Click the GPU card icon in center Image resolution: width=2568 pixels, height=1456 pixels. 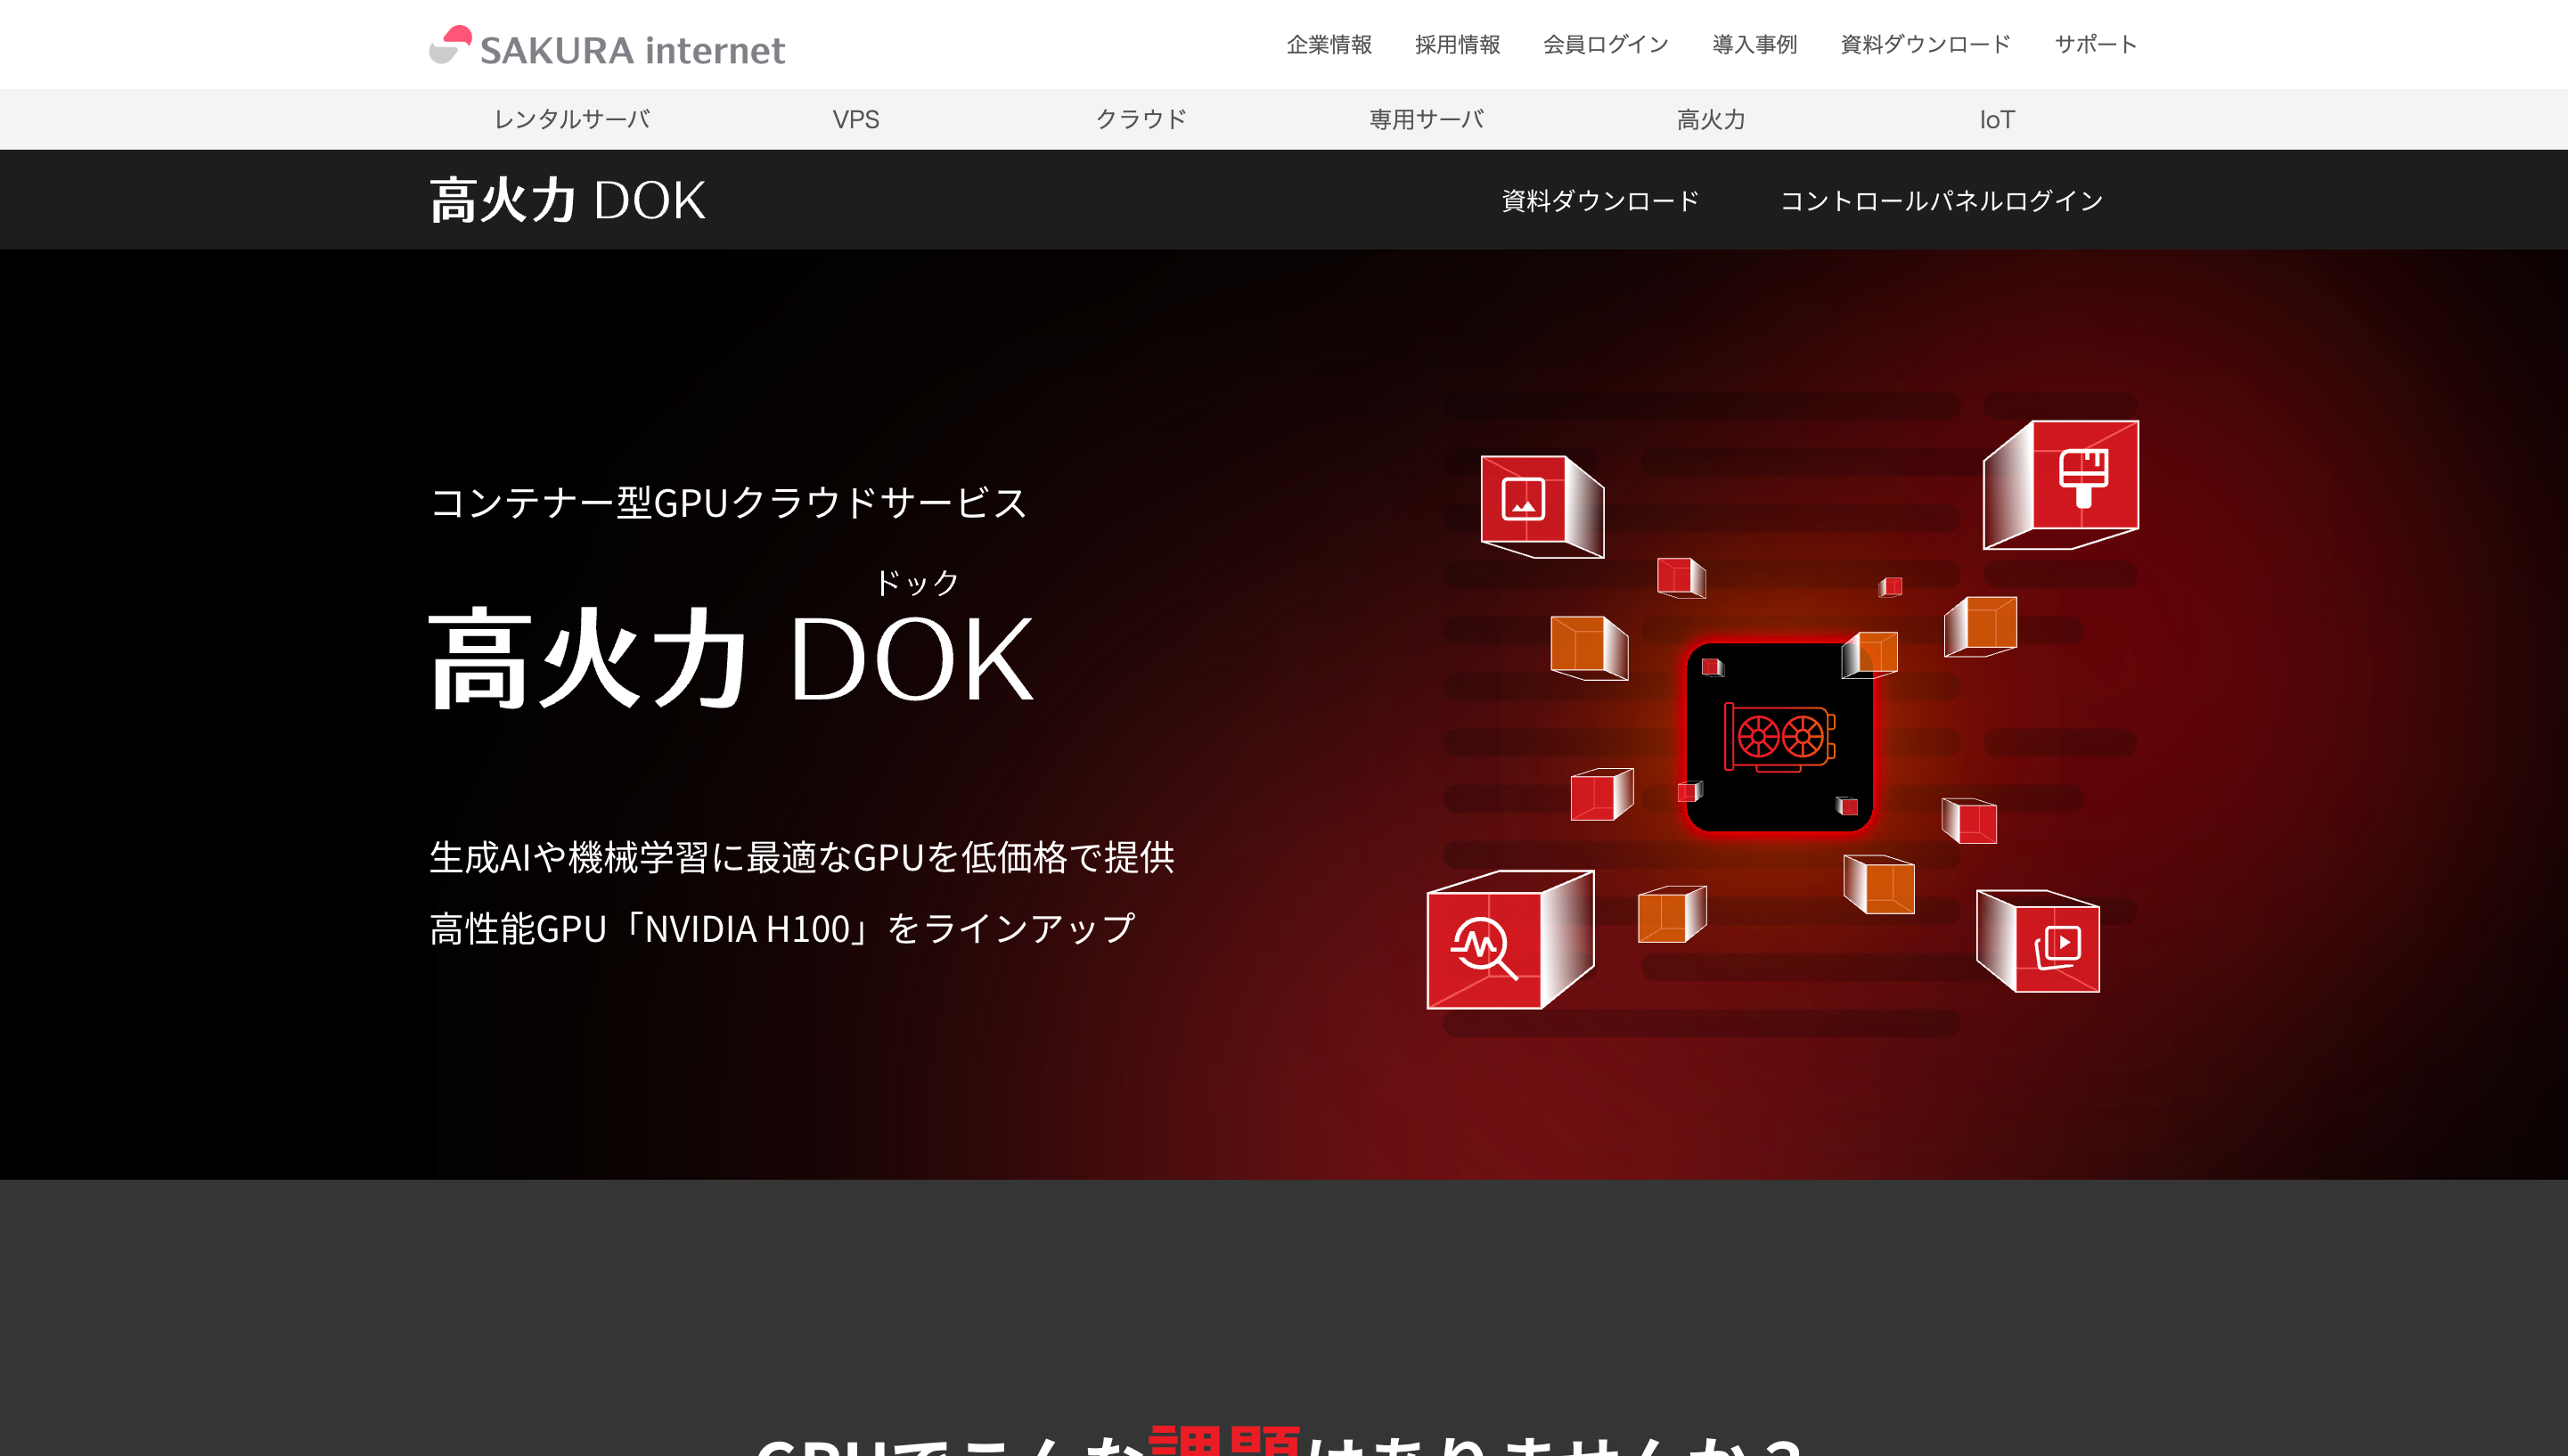pyautogui.click(x=1779, y=737)
